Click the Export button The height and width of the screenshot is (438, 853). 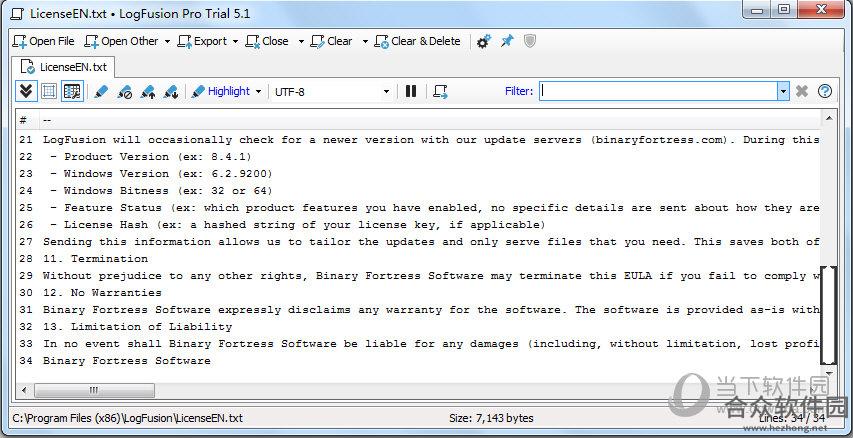(x=202, y=41)
